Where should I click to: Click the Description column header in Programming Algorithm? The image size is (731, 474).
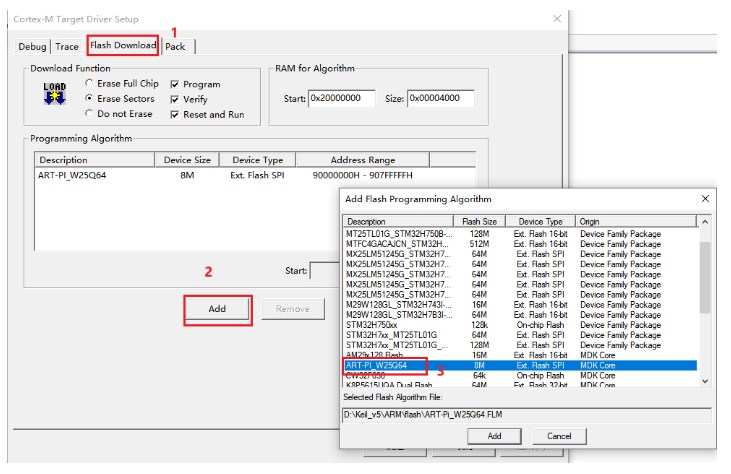[x=95, y=160]
